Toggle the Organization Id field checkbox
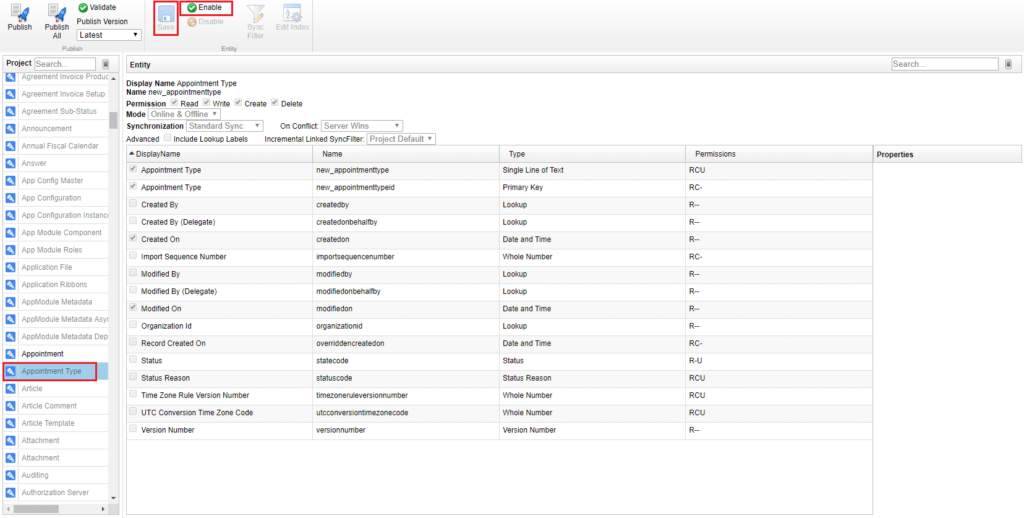The height and width of the screenshot is (518, 1024). pyautogui.click(x=133, y=325)
